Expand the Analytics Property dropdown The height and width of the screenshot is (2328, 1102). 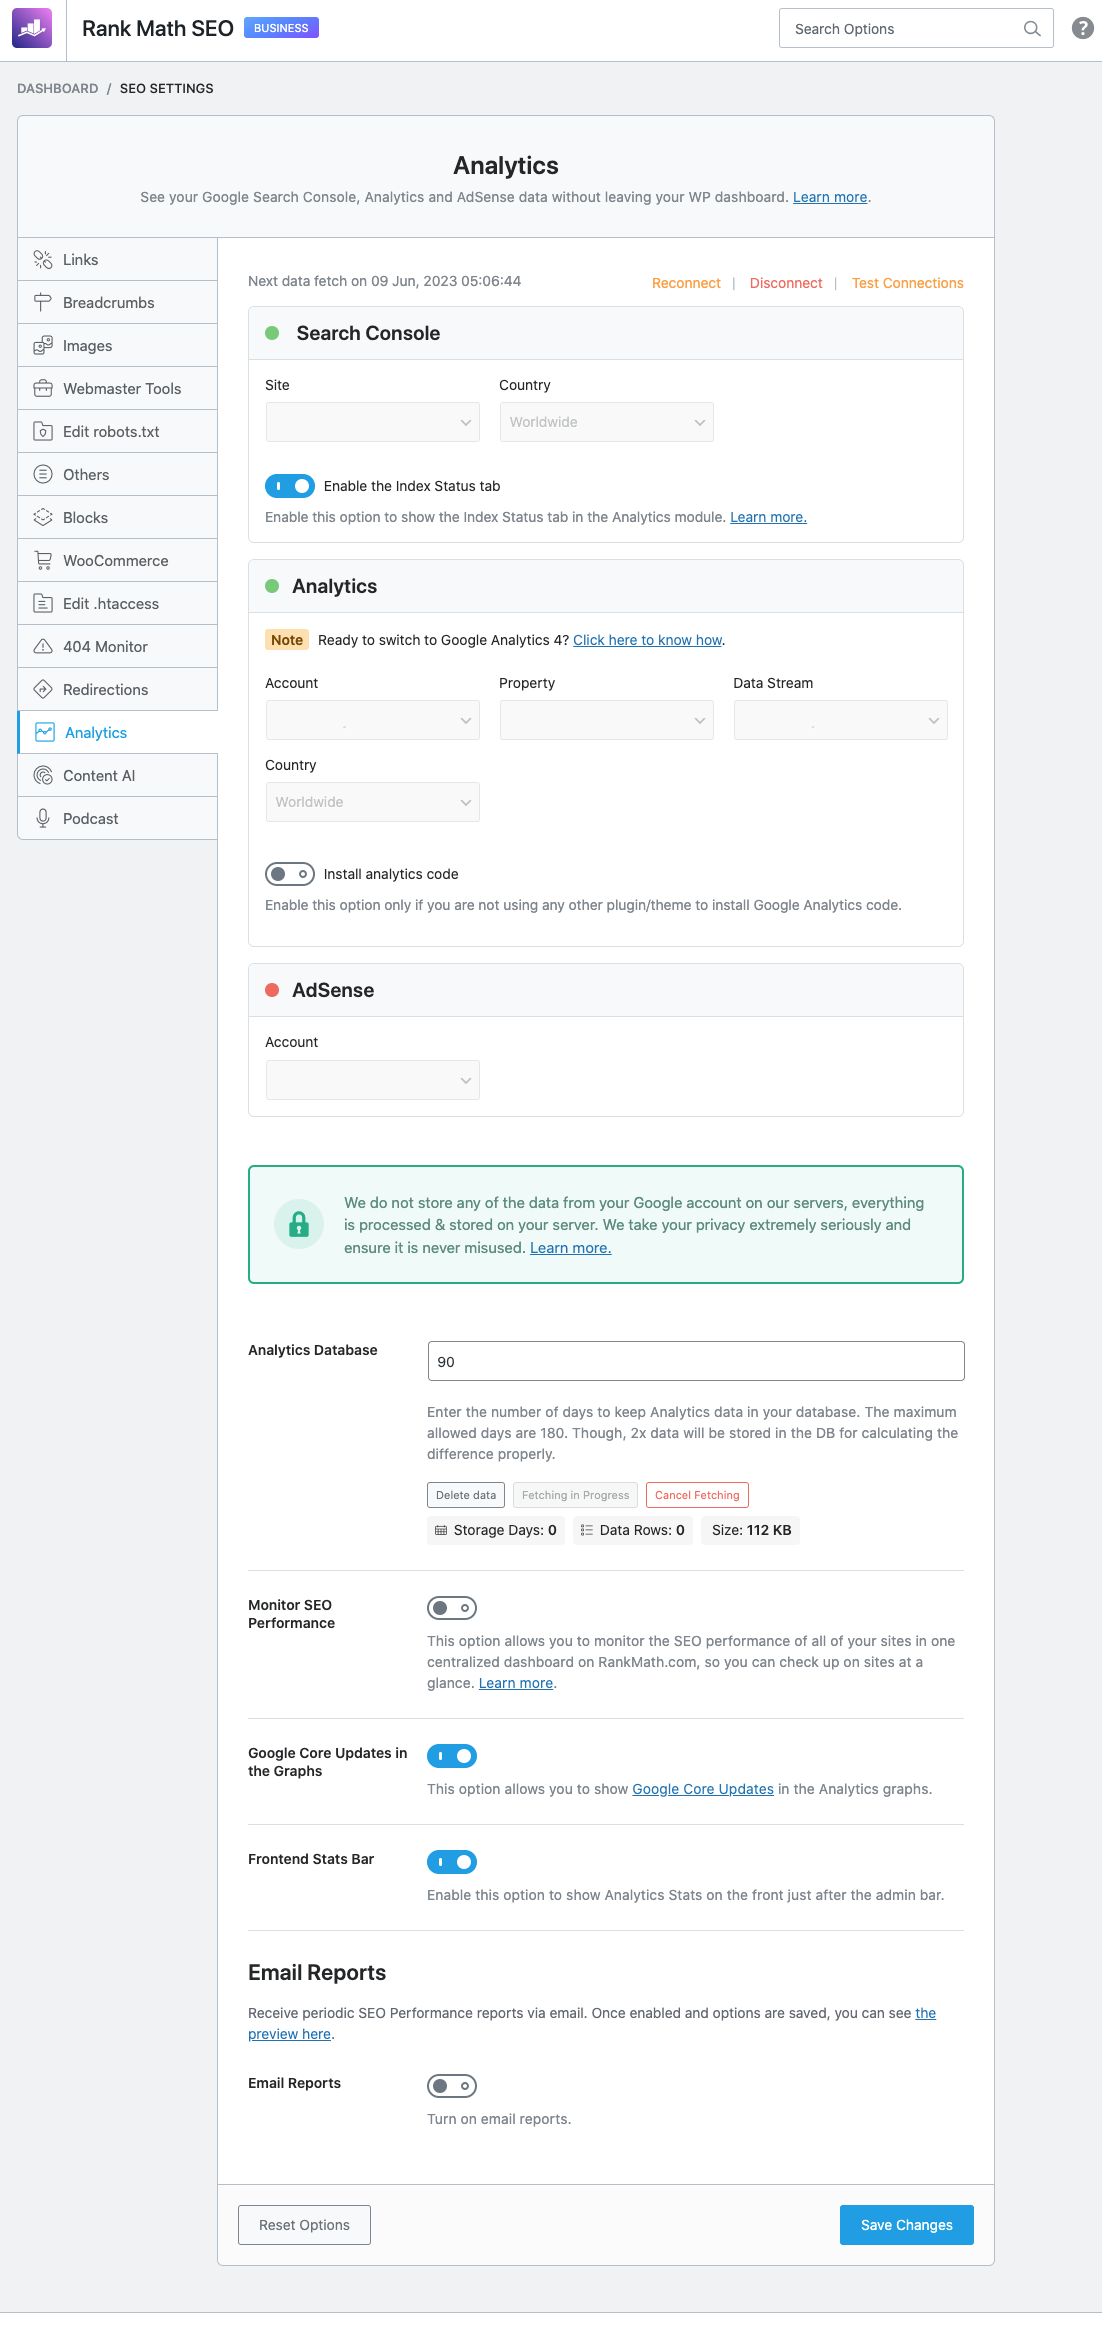pos(606,720)
